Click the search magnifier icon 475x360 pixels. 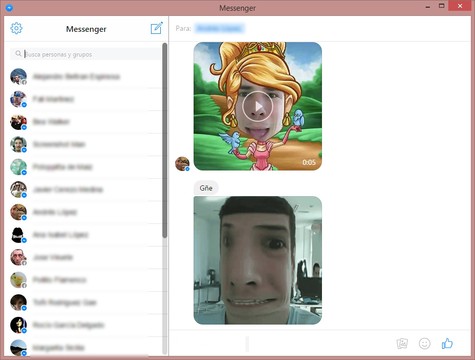(18, 53)
